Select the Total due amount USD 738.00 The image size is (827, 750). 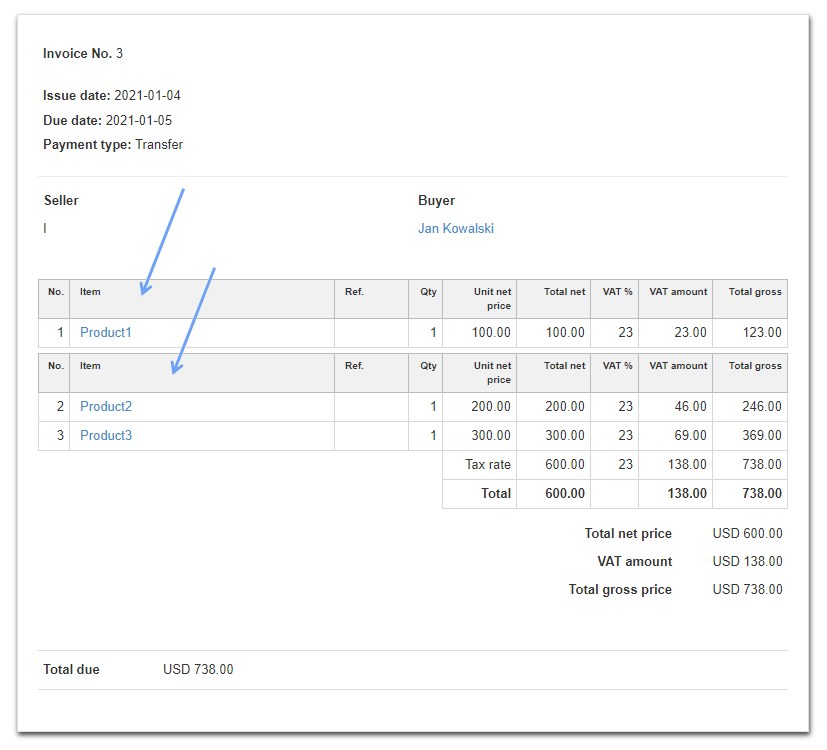[199, 669]
